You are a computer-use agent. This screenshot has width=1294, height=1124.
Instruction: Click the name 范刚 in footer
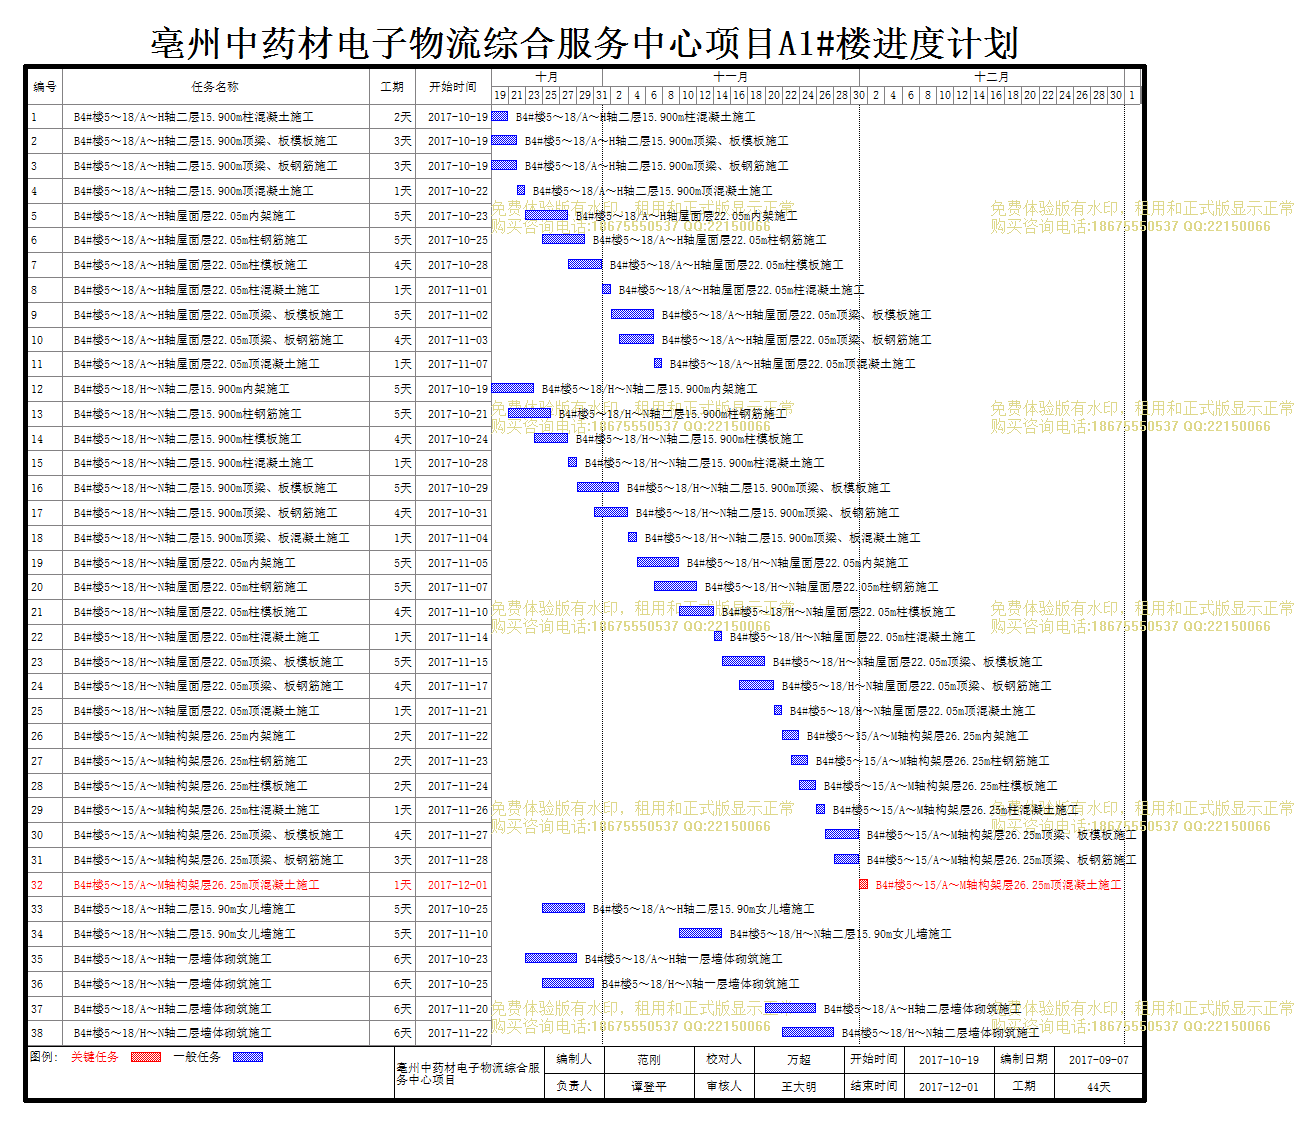tap(649, 1059)
